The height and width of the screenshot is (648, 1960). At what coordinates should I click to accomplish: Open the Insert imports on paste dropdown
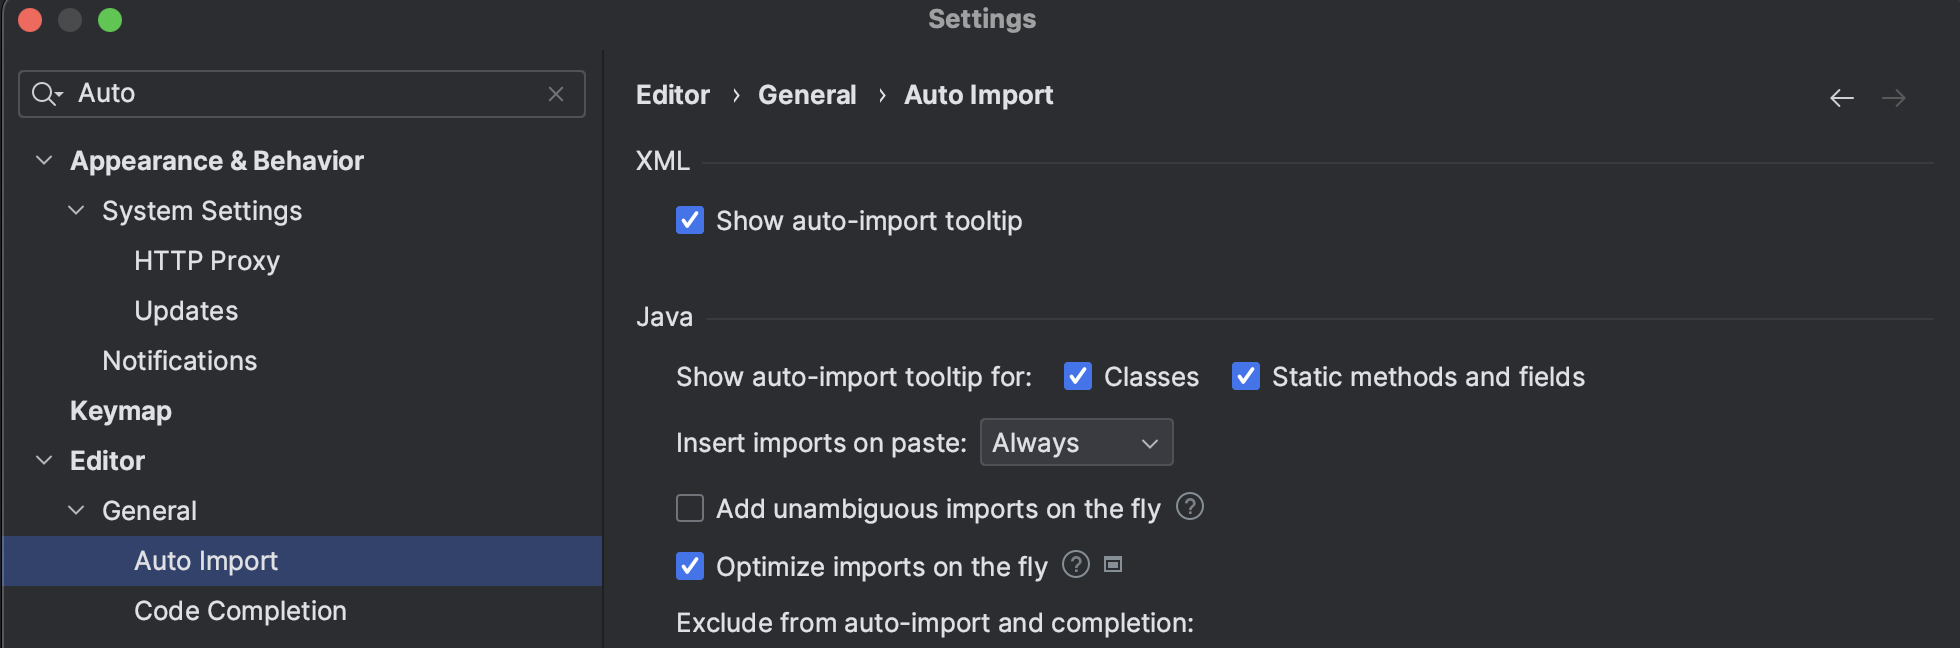tap(1076, 442)
